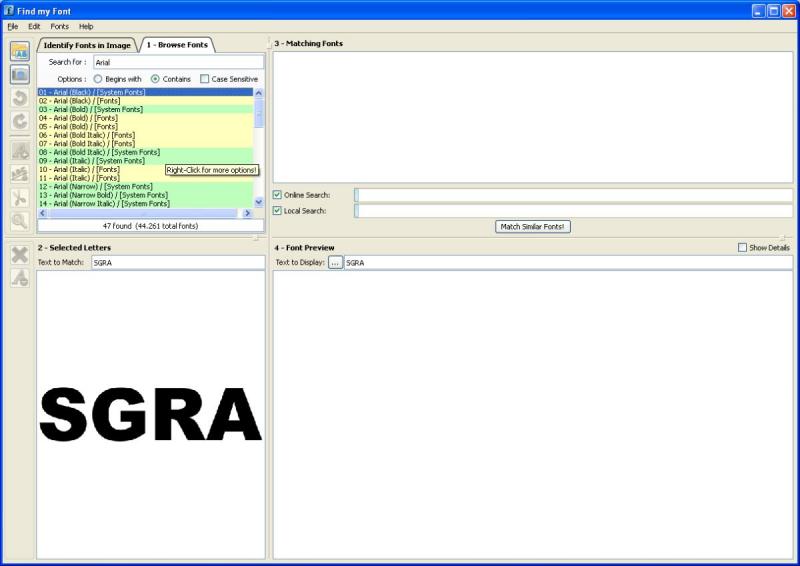Viewport: 800px width, 566px height.
Task: Select 14 - Arial (Narrow Italic) / [System Fonts]
Action: [x=145, y=204]
